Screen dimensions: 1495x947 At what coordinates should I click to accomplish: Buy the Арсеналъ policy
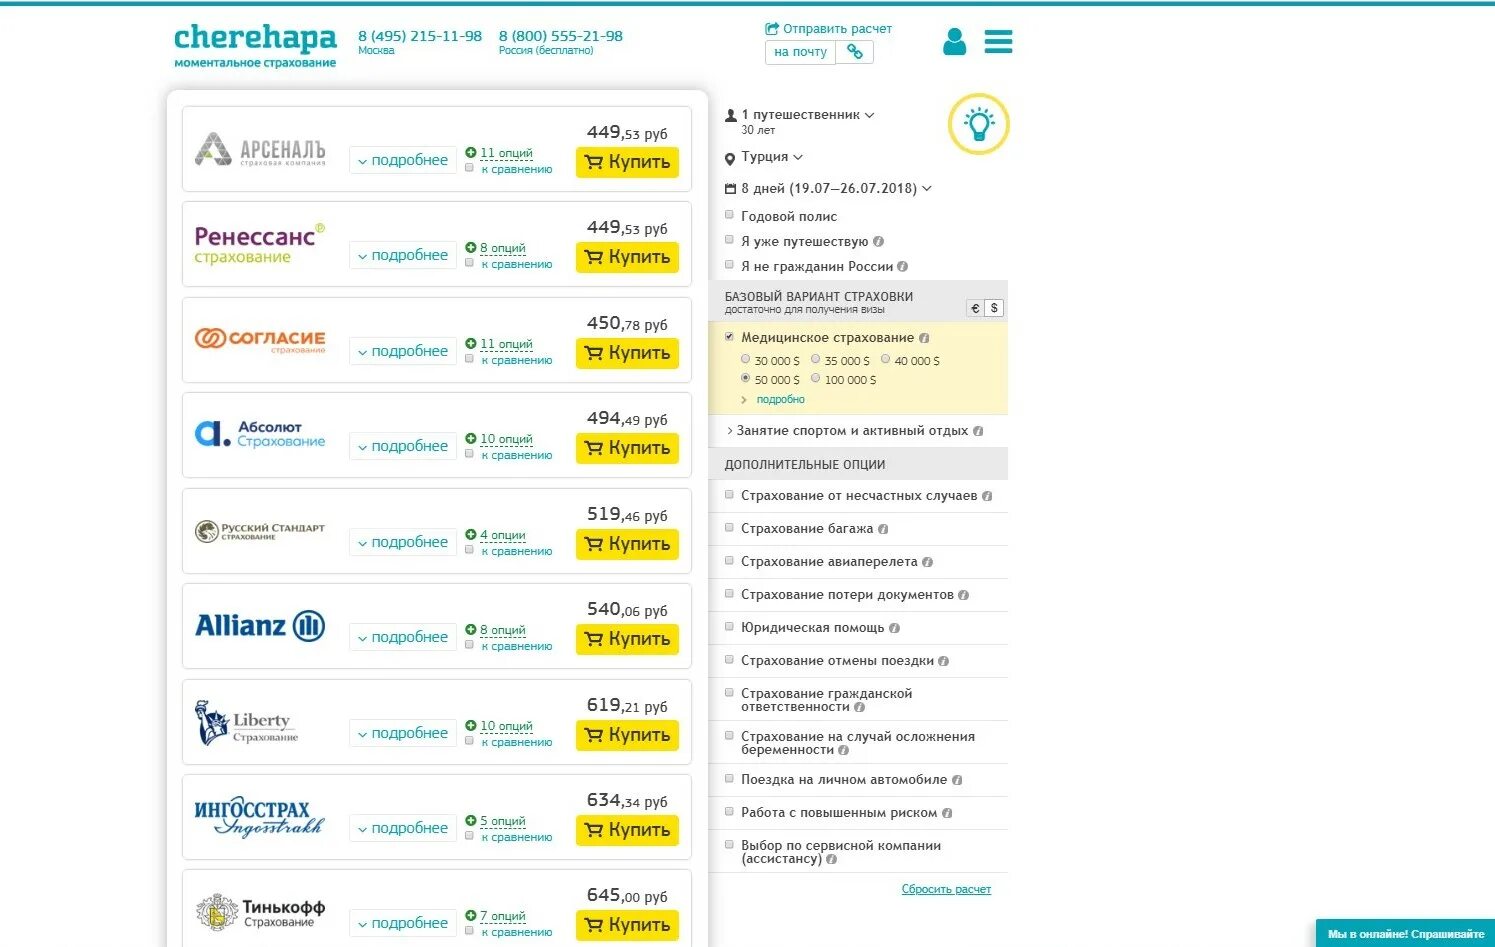(627, 162)
